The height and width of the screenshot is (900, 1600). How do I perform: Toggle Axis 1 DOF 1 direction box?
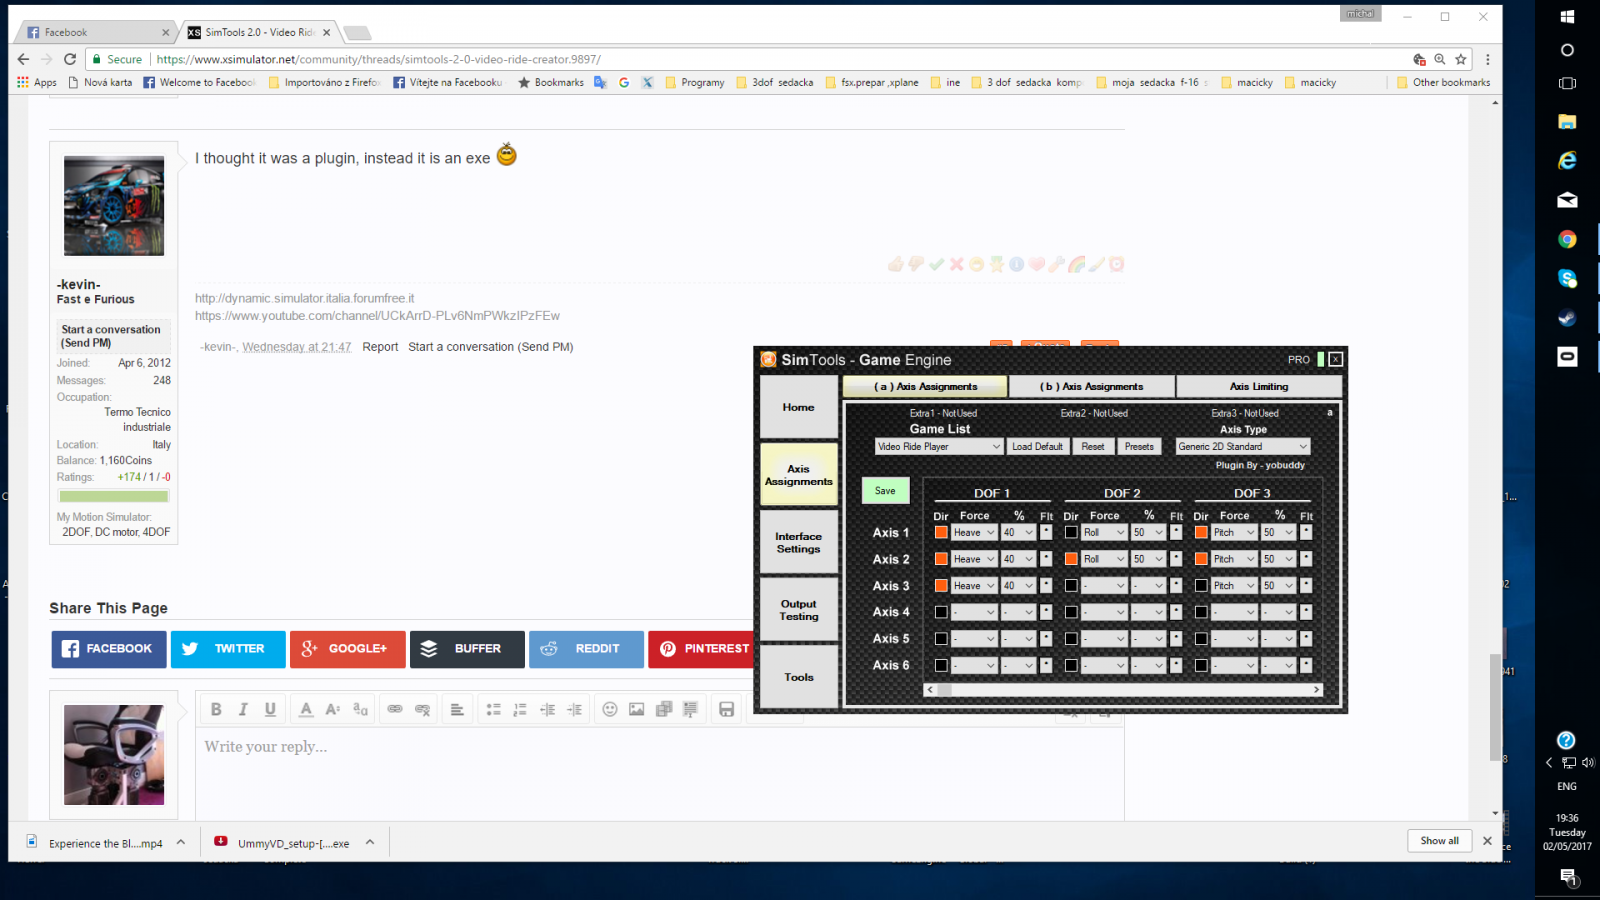click(941, 532)
